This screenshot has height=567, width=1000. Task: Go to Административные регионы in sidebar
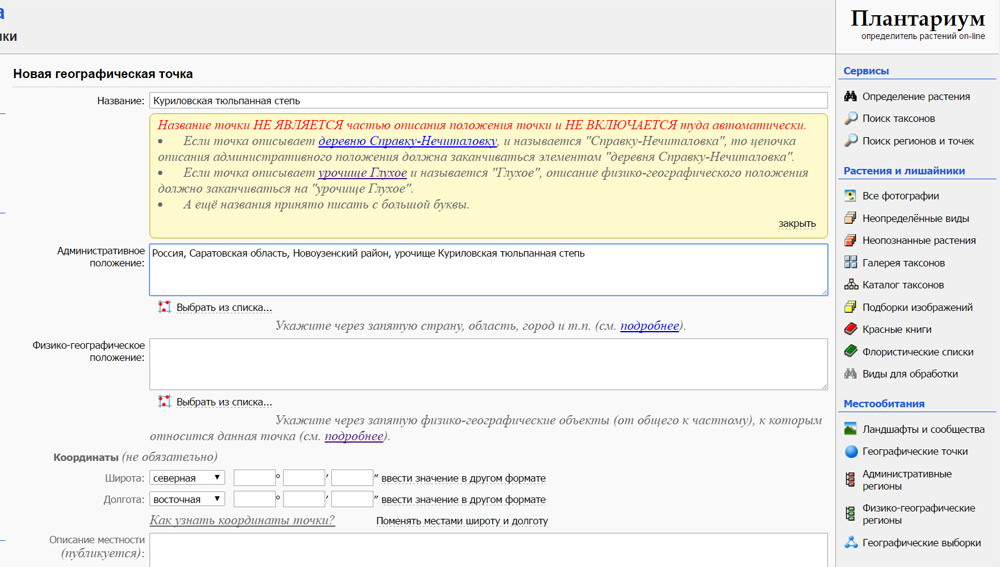[906, 480]
